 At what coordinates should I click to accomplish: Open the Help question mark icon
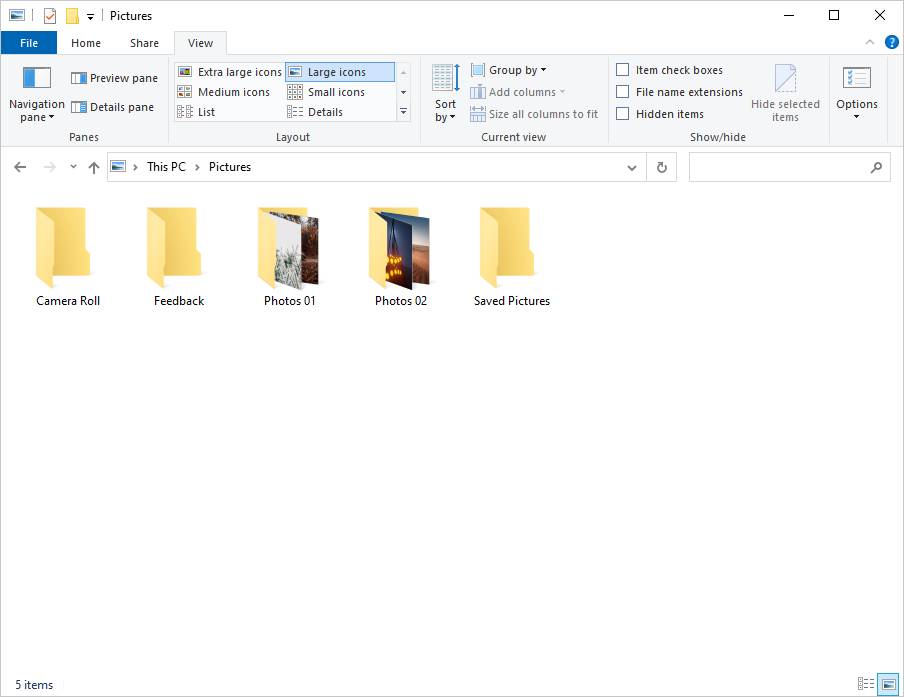click(x=891, y=42)
